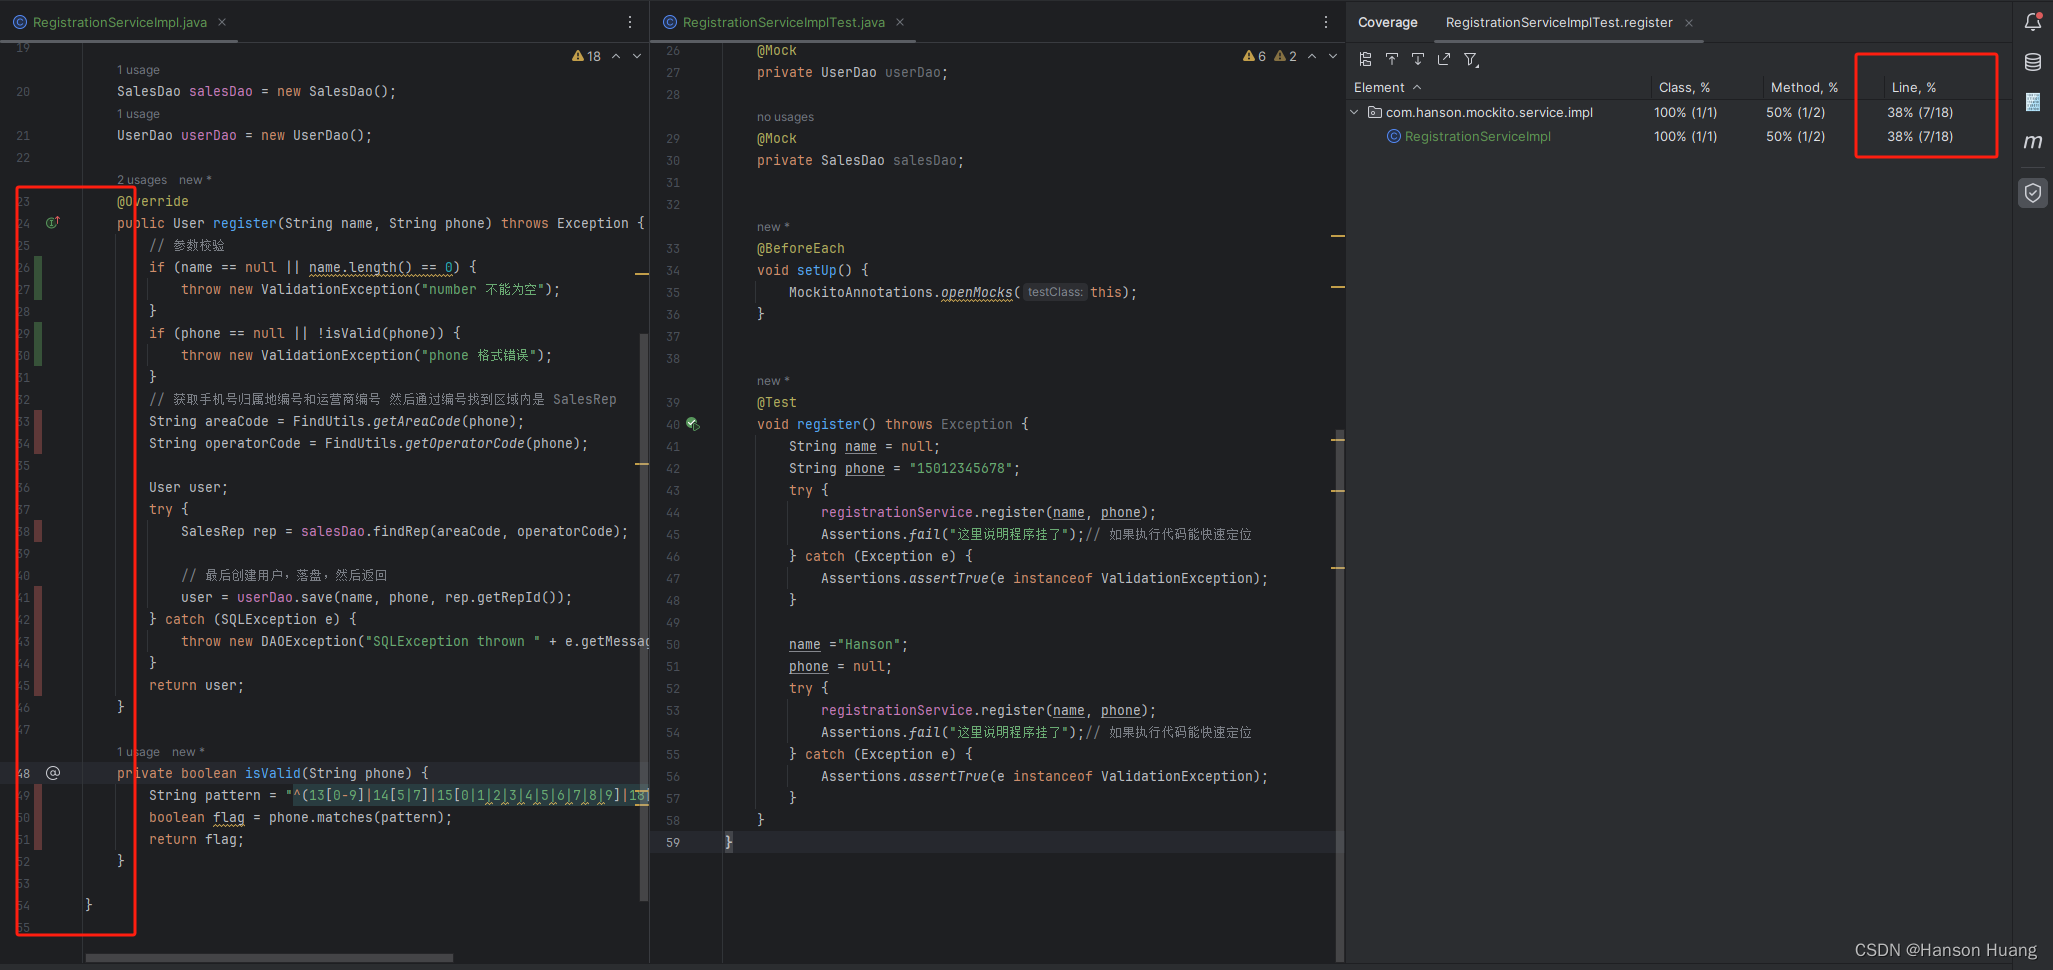Screen dimensions: 2053x970
Task: Click the 100% (1/1) class coverage for the package
Action: (1685, 112)
